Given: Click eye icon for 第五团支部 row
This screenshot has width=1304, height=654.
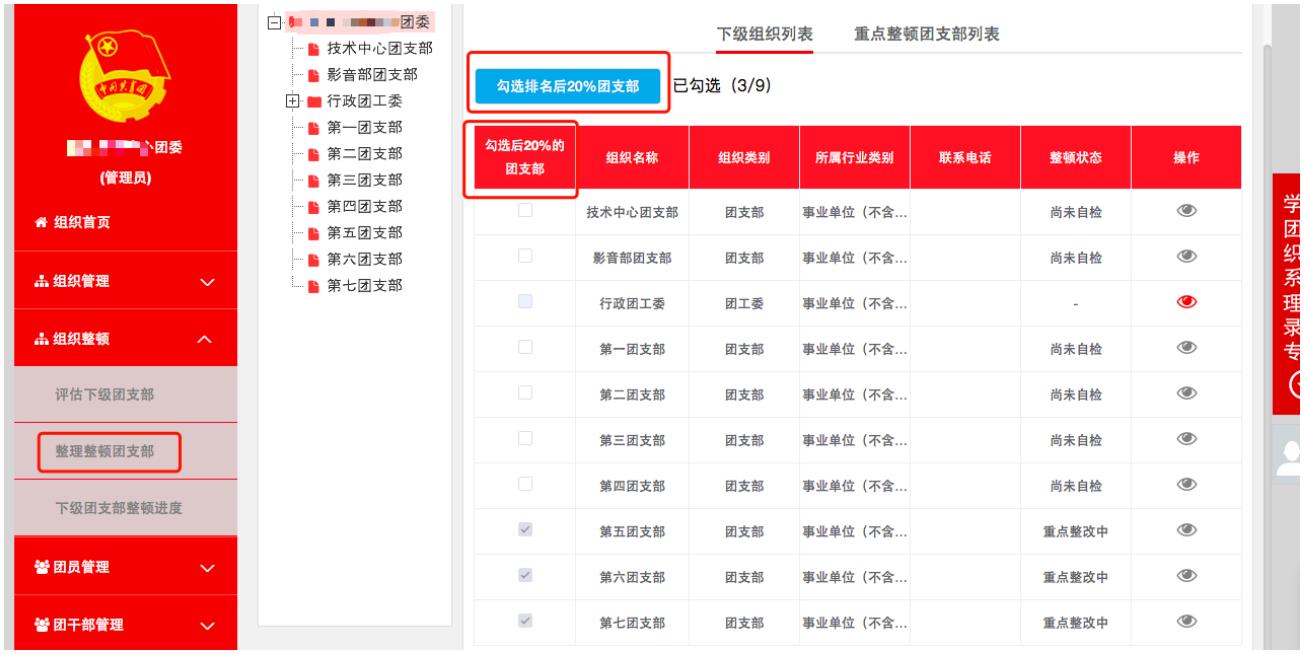Looking at the screenshot, I should [1185, 530].
